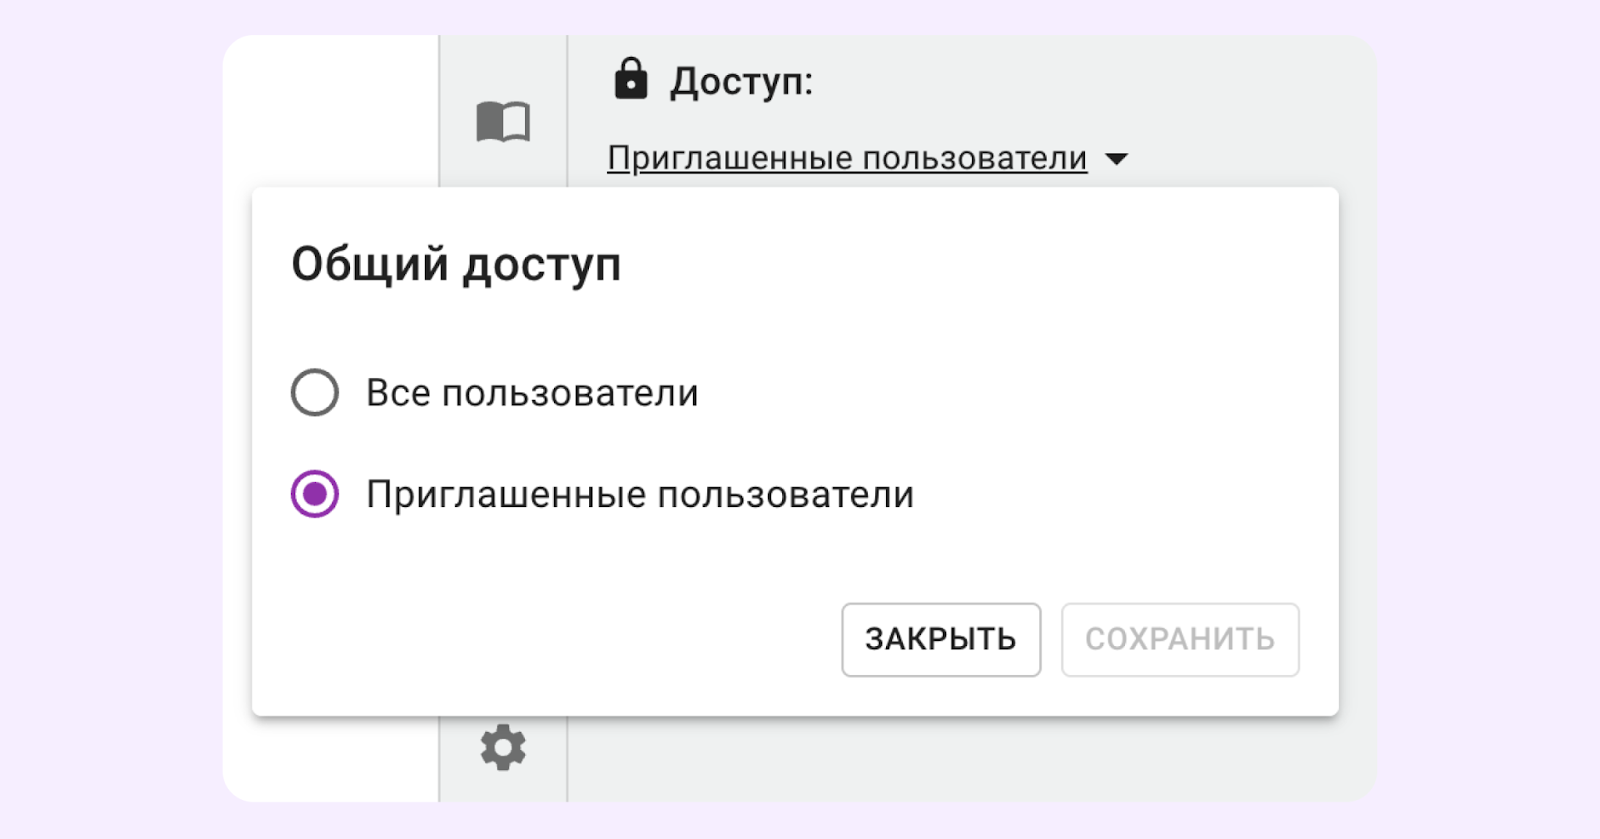
Task: Open the Приглашенные пользователи dropdown
Action: click(x=846, y=157)
